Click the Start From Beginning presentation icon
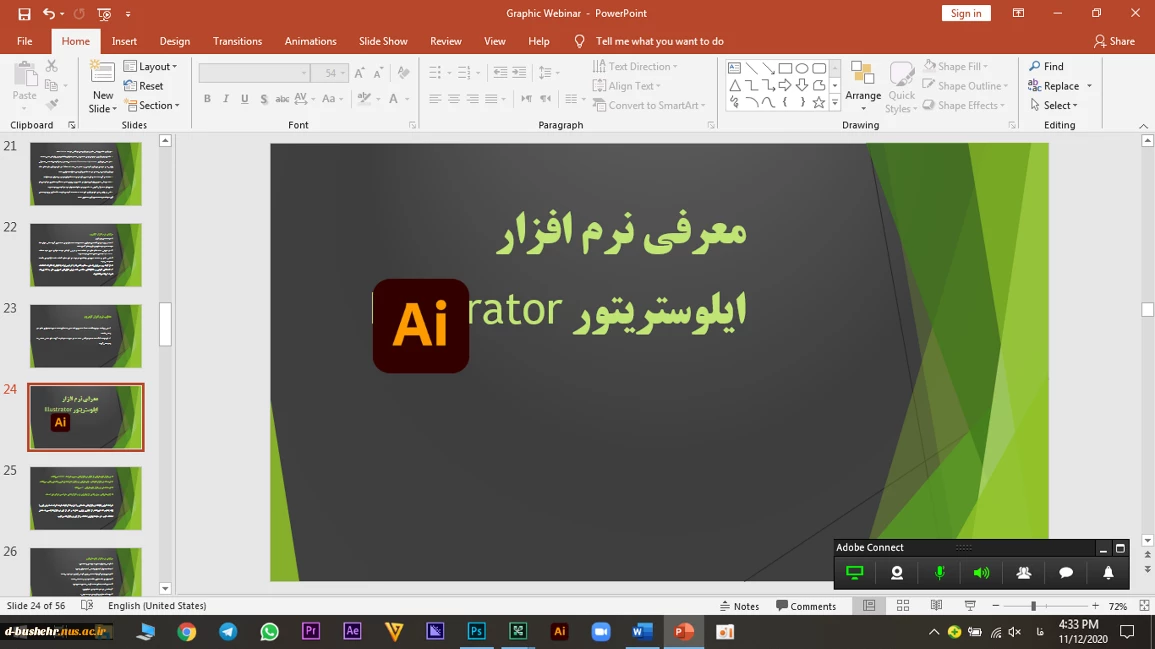The width and height of the screenshot is (1155, 649). 104,13
